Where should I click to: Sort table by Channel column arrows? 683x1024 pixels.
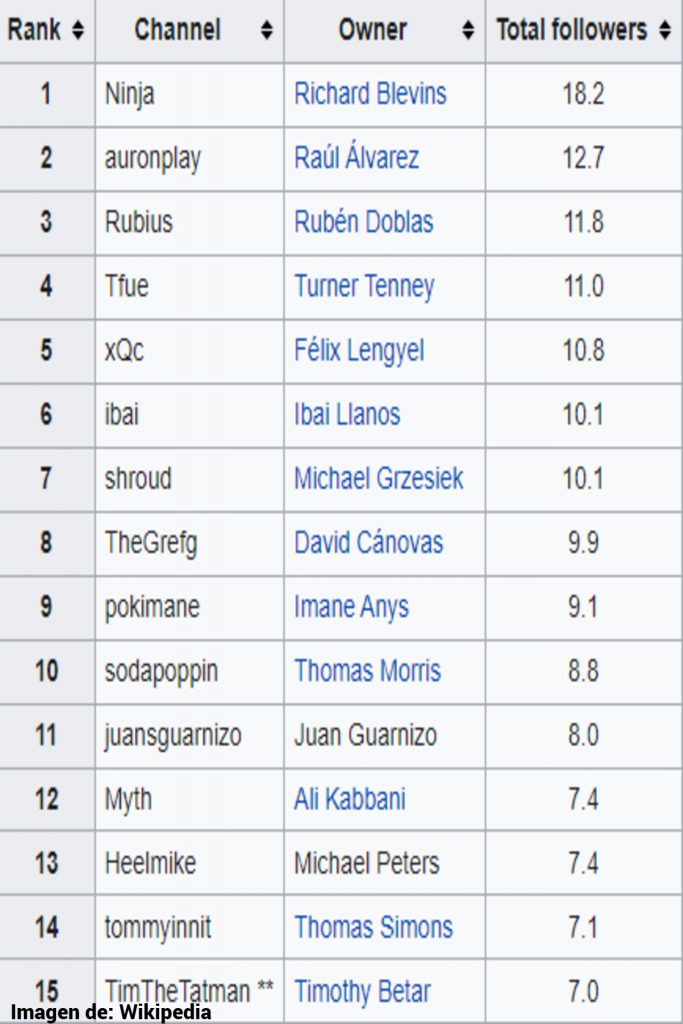(x=266, y=31)
